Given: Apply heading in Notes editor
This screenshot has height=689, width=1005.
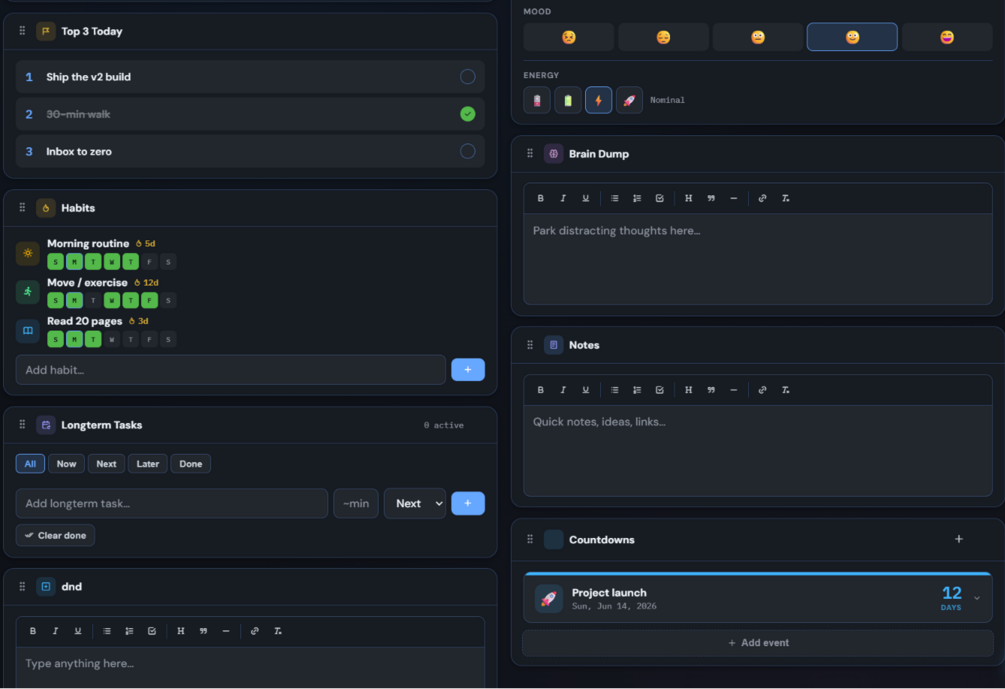Looking at the screenshot, I should coord(688,390).
